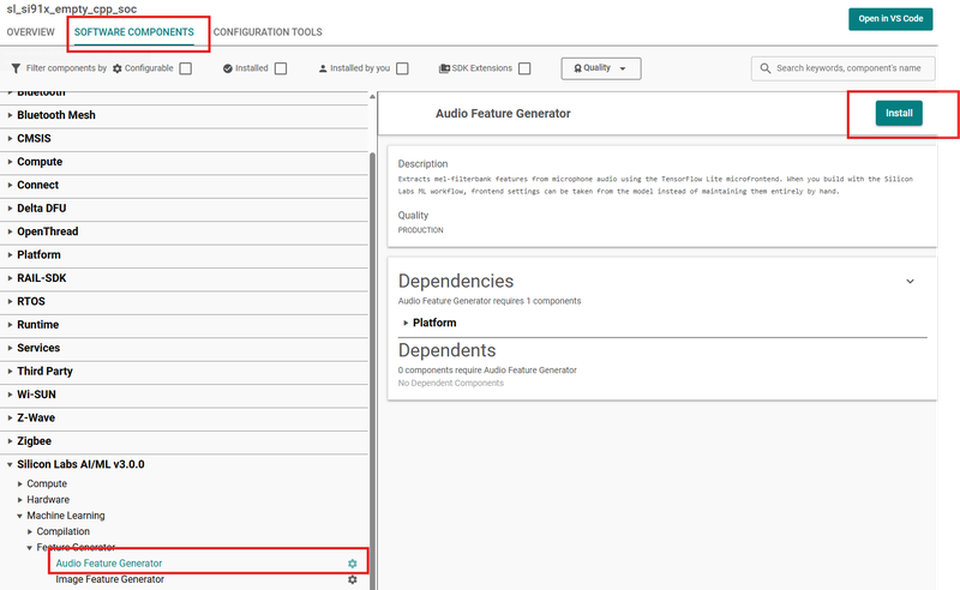
Task: Click the Configurable gear icon in filters
Action: coord(118,69)
